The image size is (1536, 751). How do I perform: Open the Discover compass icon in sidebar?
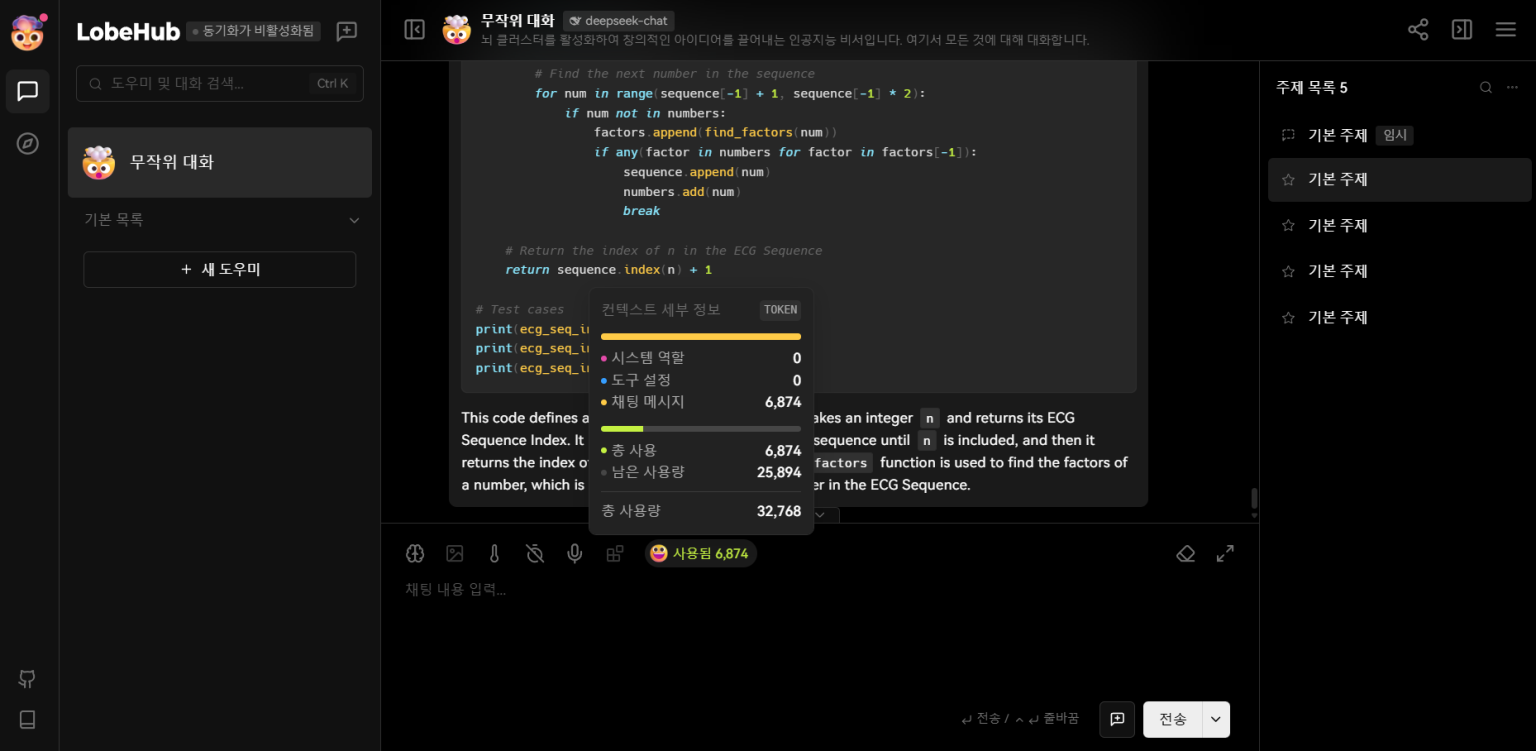click(28, 143)
